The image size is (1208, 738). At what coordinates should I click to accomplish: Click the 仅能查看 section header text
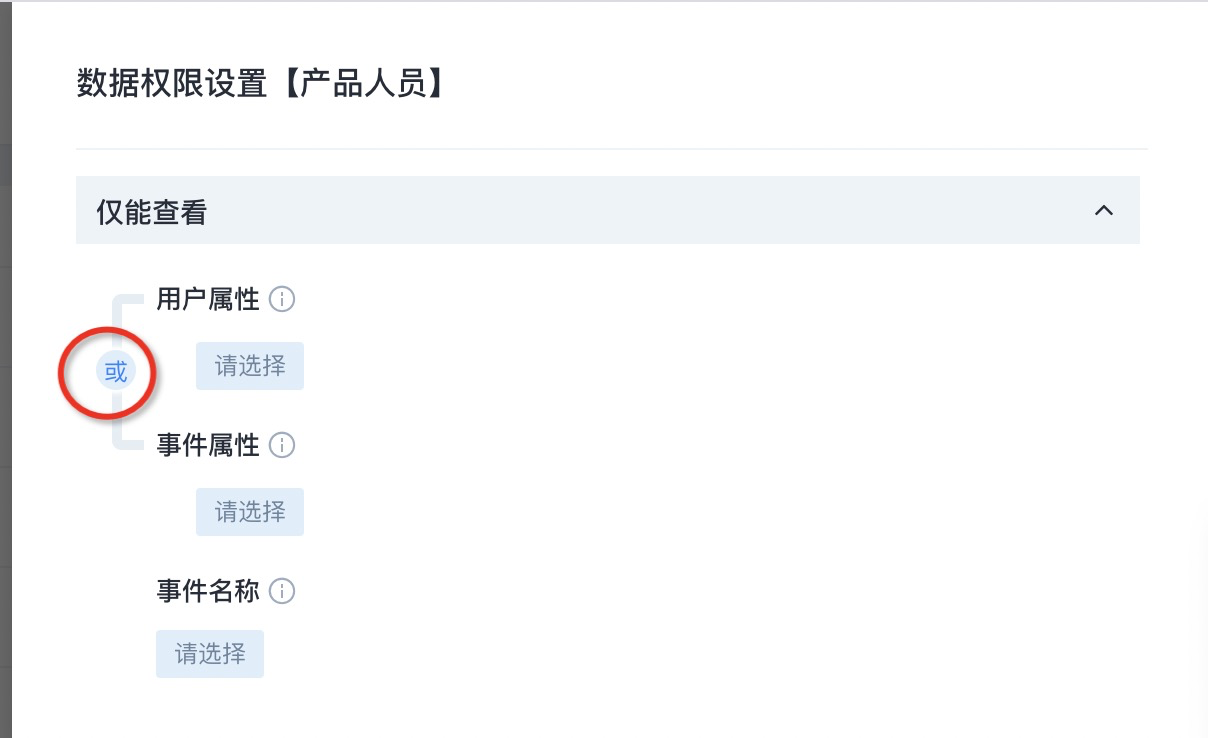[x=151, y=211]
